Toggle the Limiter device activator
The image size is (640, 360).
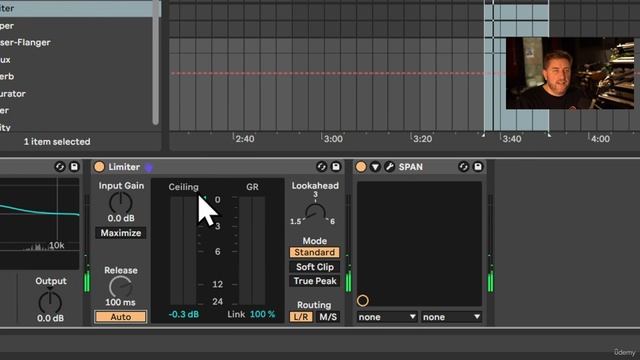coord(99,167)
